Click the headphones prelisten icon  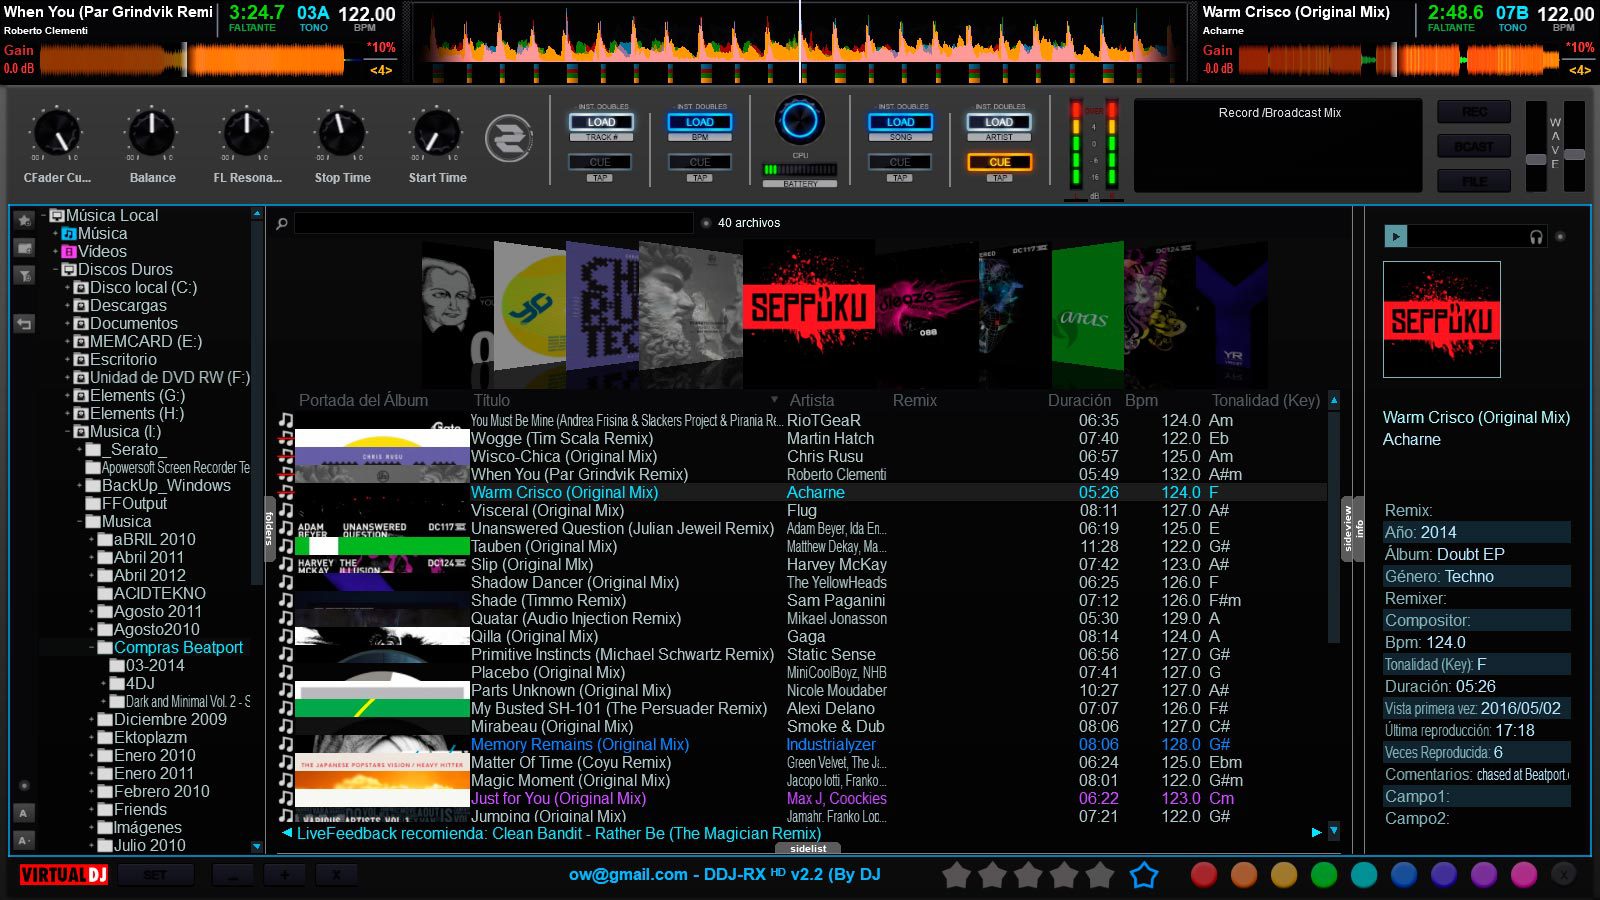(1536, 237)
